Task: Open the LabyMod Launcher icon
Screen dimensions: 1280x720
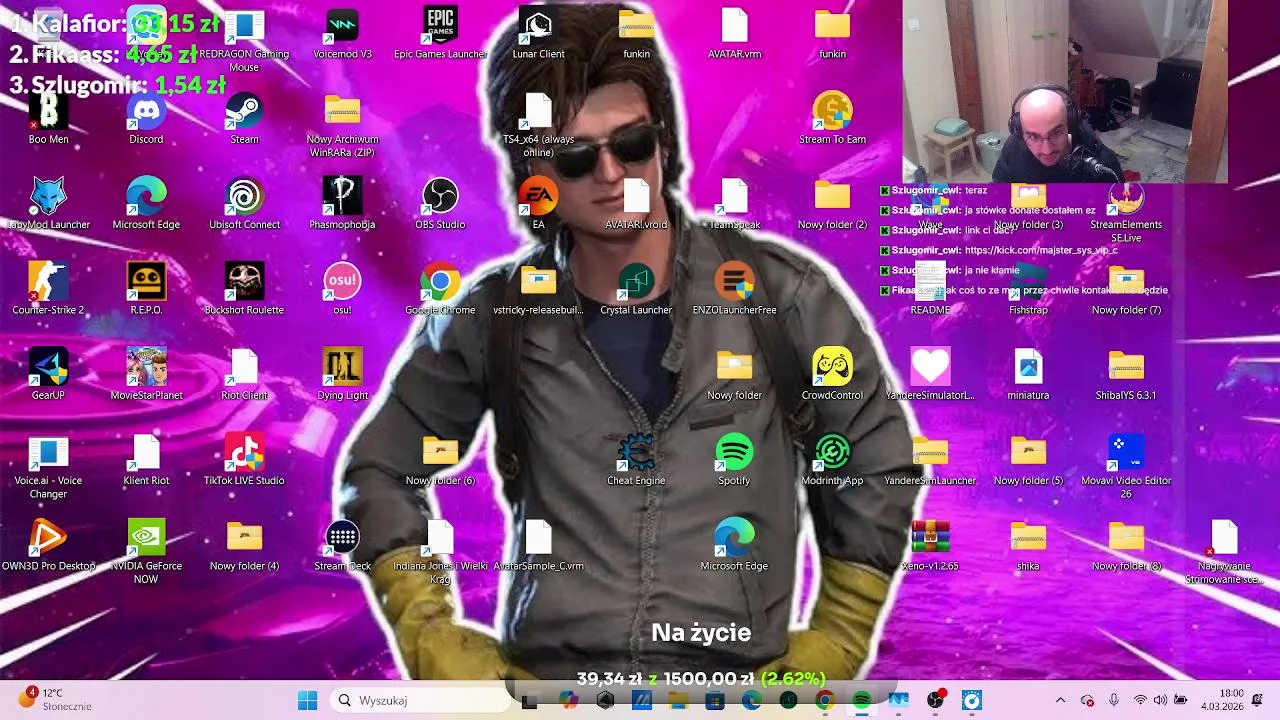Action: 48,205
